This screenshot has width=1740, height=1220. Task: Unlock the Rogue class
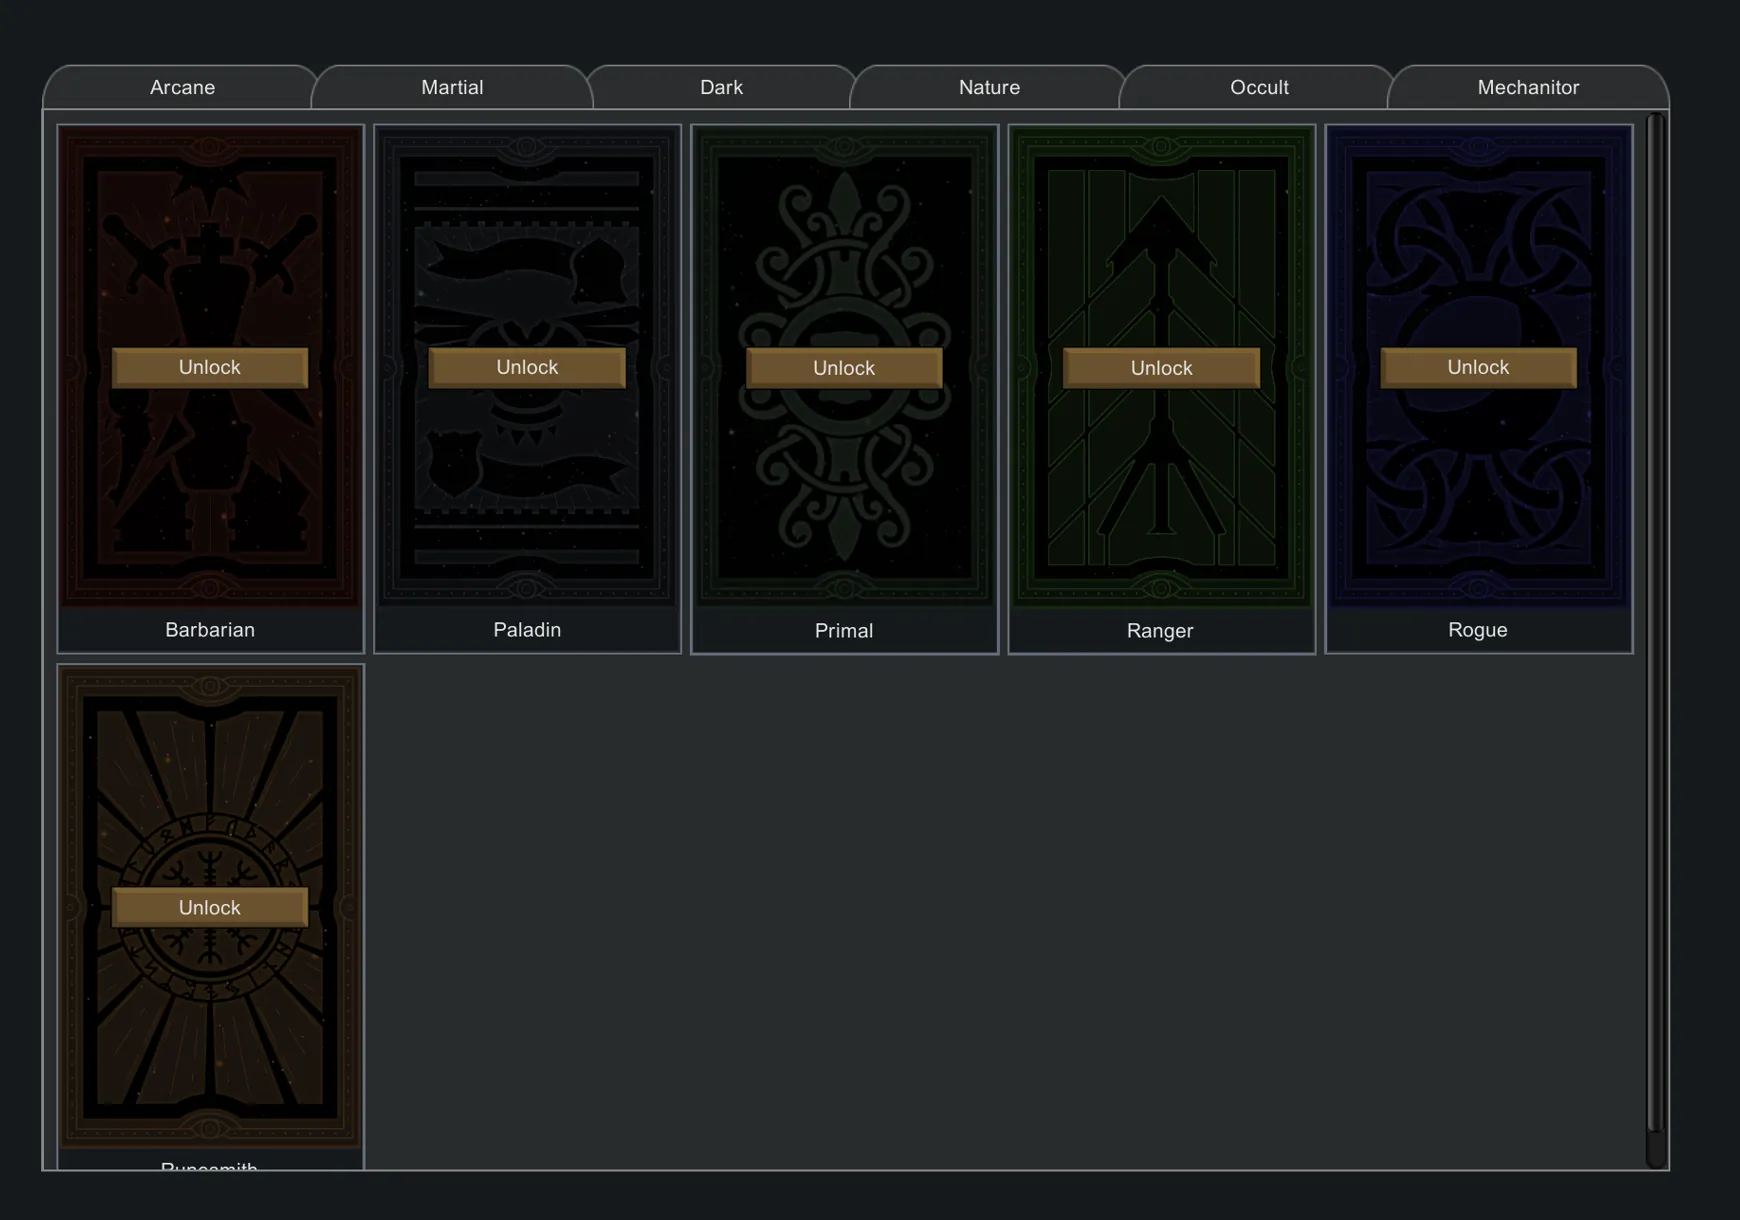click(x=1478, y=367)
